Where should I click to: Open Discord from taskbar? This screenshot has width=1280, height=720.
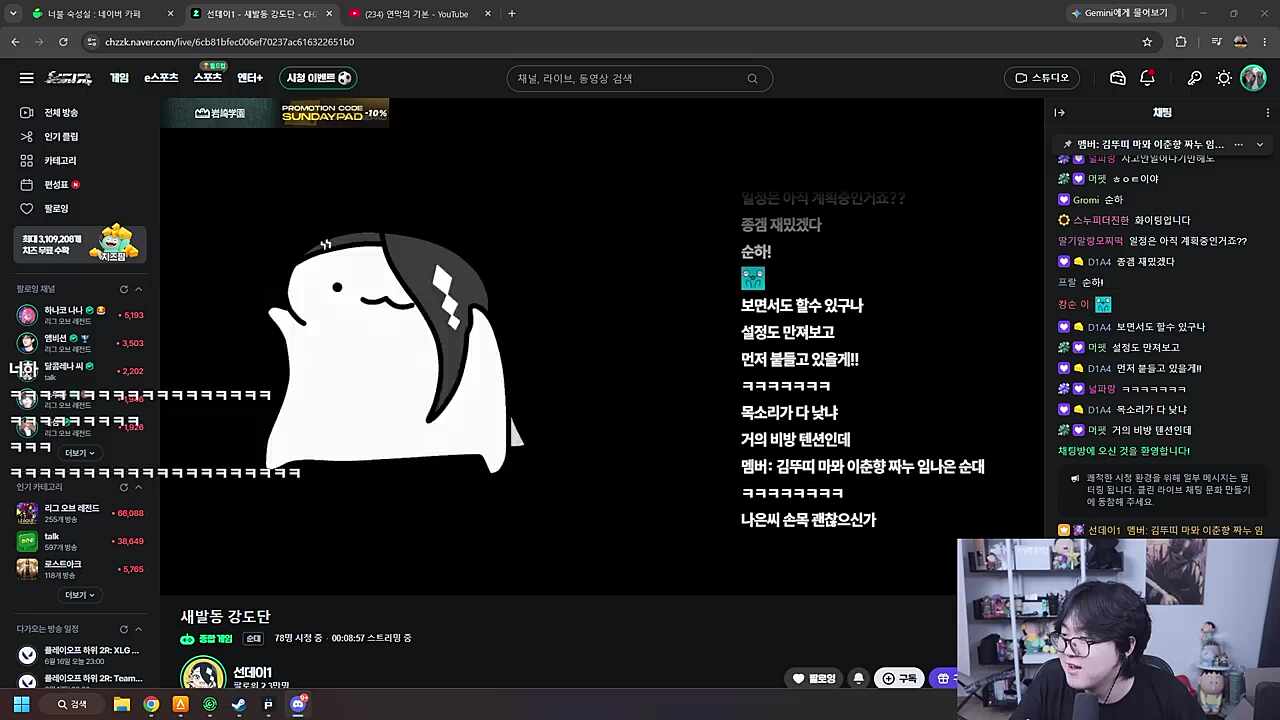[x=298, y=704]
